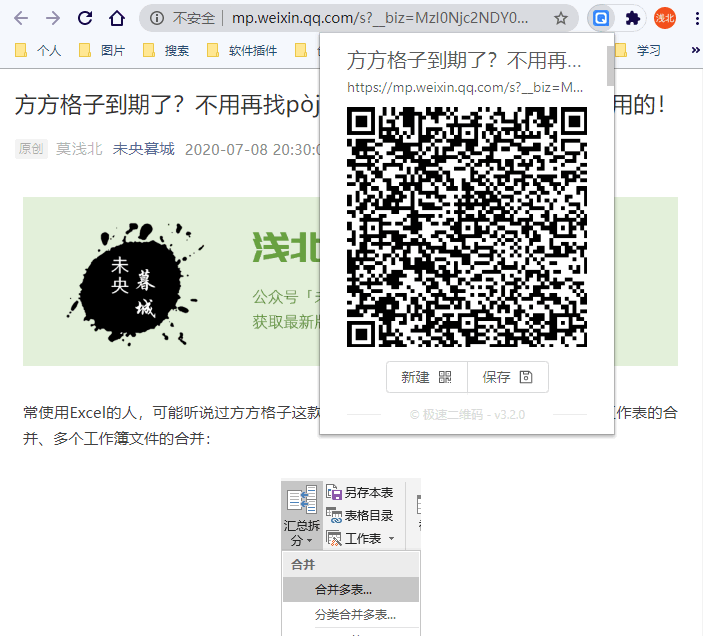The width and height of the screenshot is (703, 636).
Task: Open the Extensions puzzle menu
Action: click(632, 18)
